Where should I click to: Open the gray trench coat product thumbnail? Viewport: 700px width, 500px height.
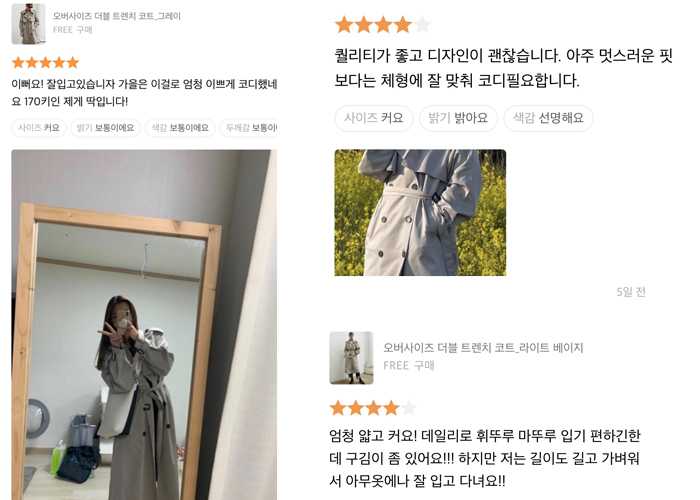28,24
